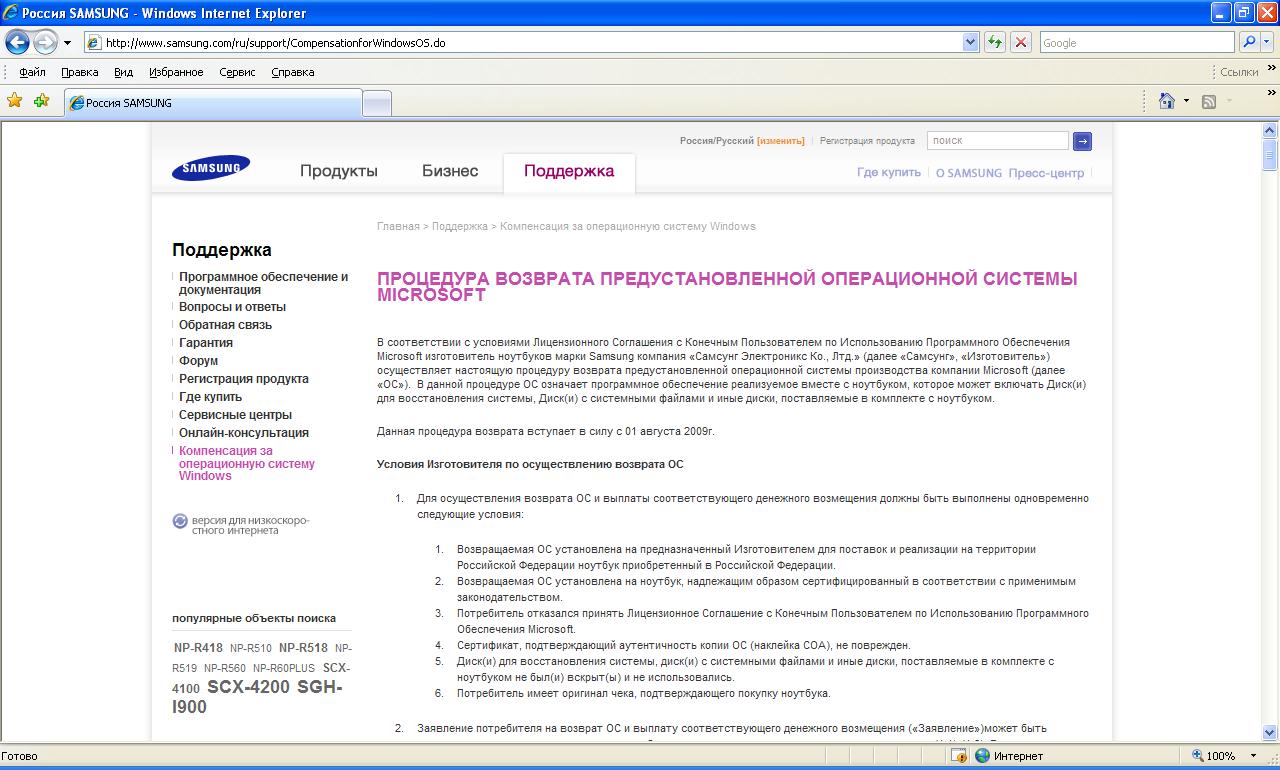Click the Refresh page icon
1280x770 pixels.
pyautogui.click(x=995, y=43)
